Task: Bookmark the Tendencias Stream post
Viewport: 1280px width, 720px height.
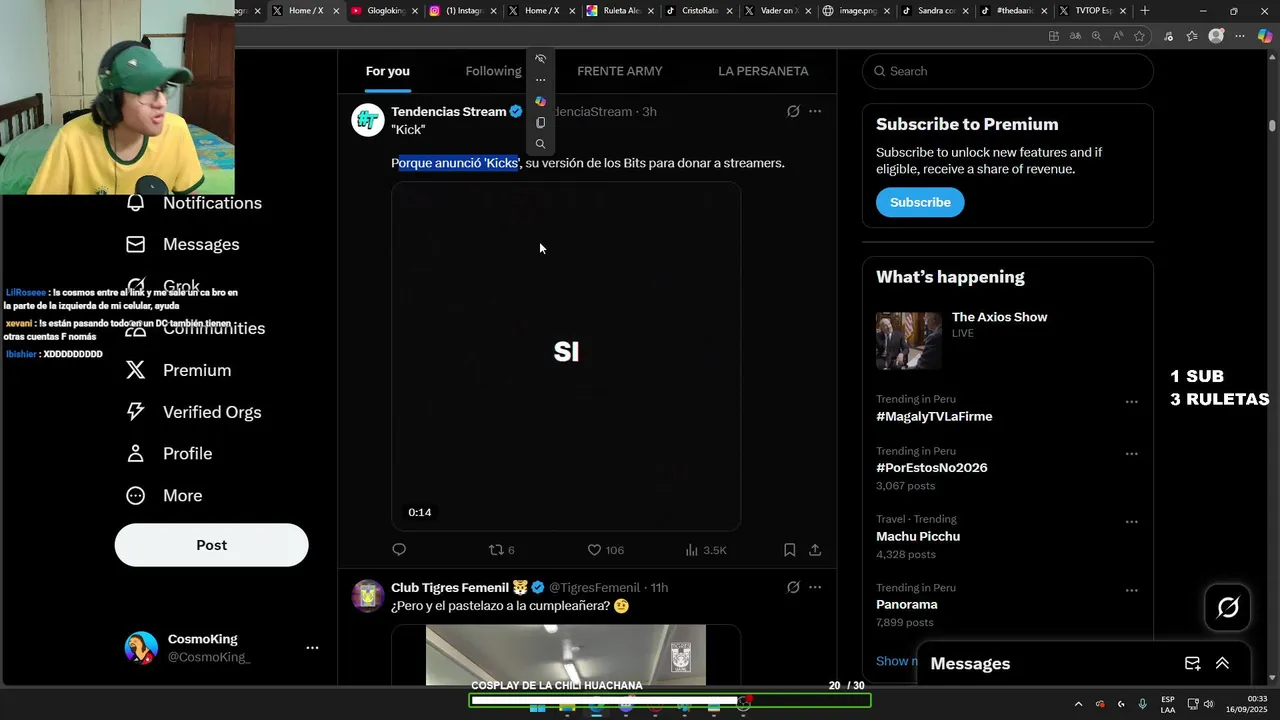Action: (x=789, y=550)
